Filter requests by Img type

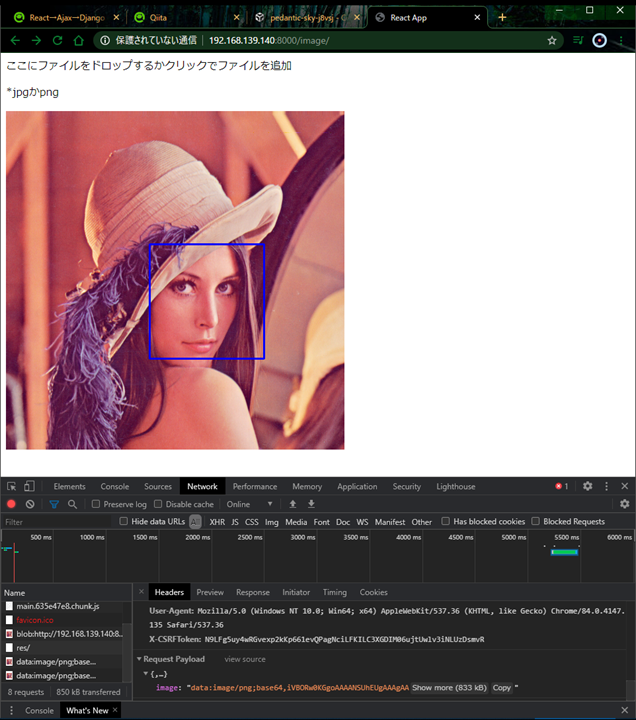(x=271, y=522)
